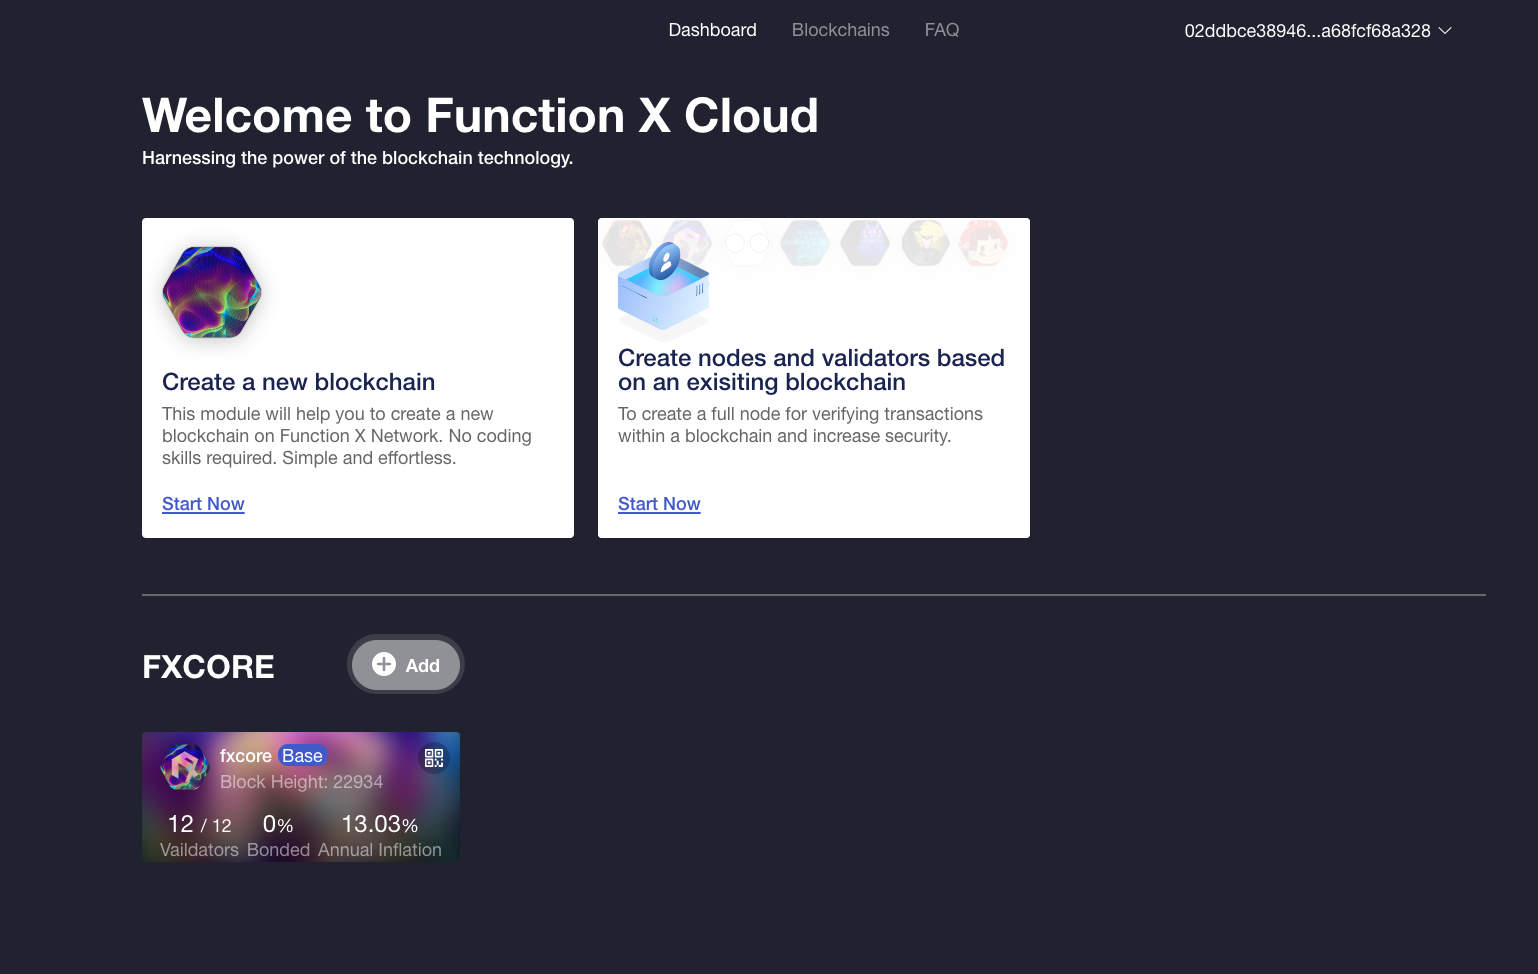The width and height of the screenshot is (1538, 974).
Task: Click the 13.03% Annual Inflation value
Action: pos(380,824)
